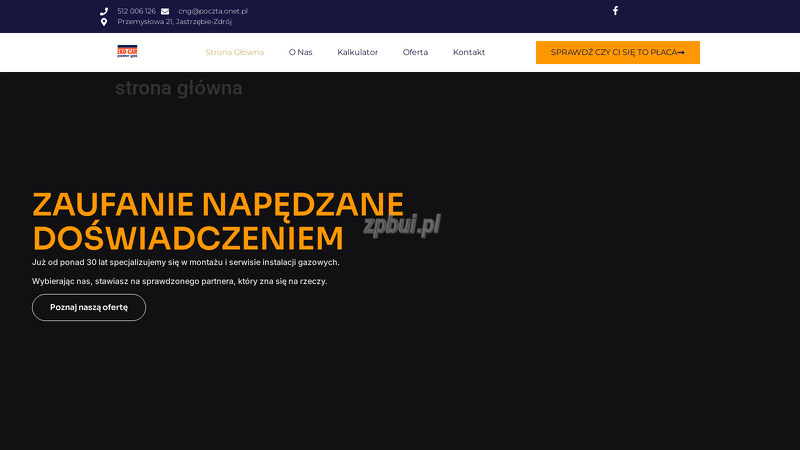Click the zpbui.pl watermark text

click(402, 225)
